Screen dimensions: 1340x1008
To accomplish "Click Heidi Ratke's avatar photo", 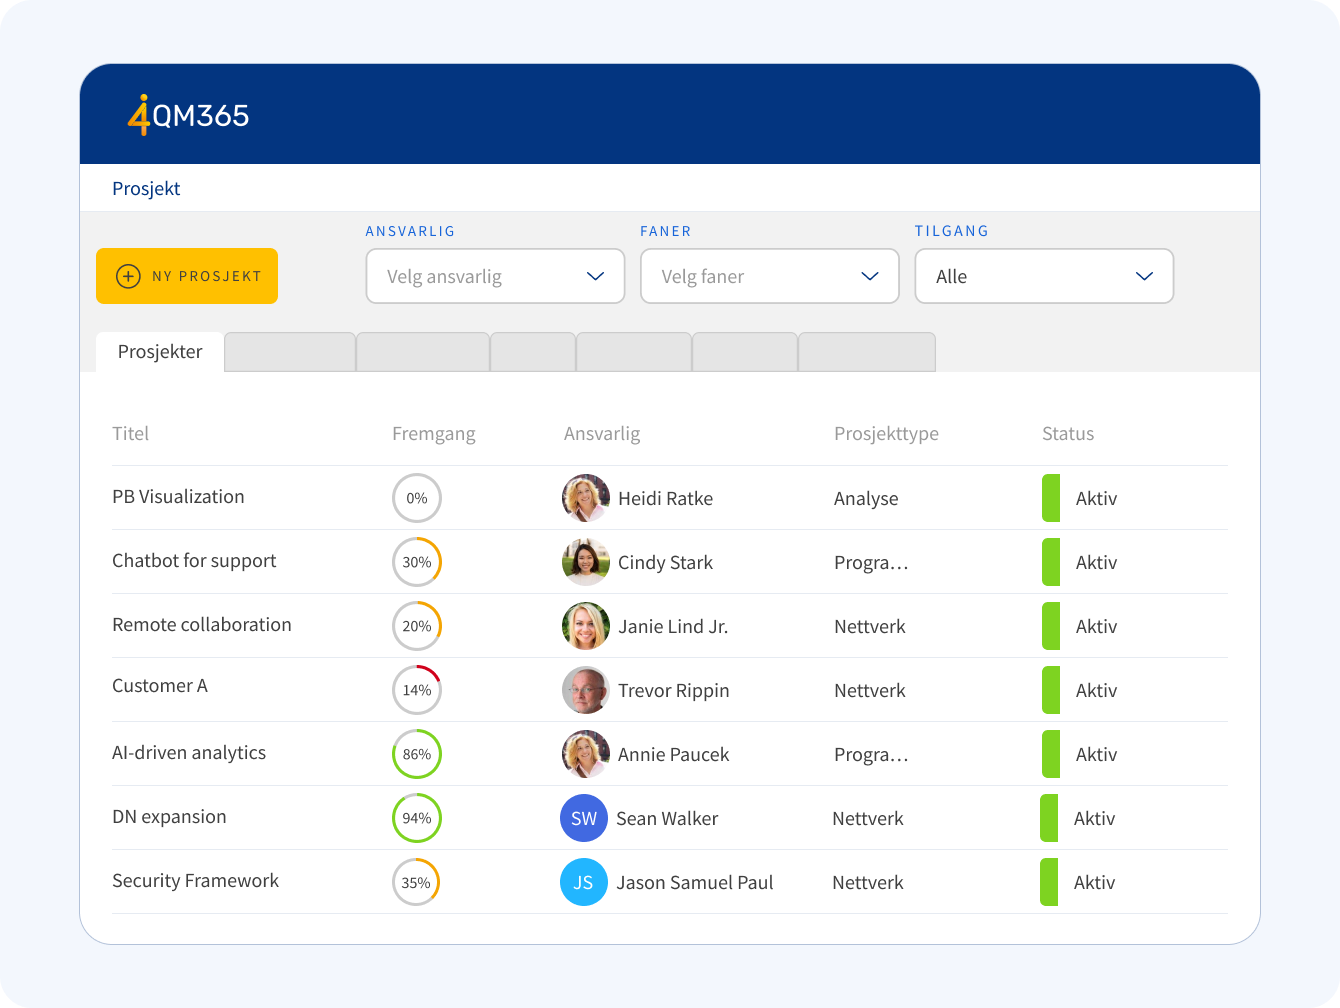I will coord(586,498).
